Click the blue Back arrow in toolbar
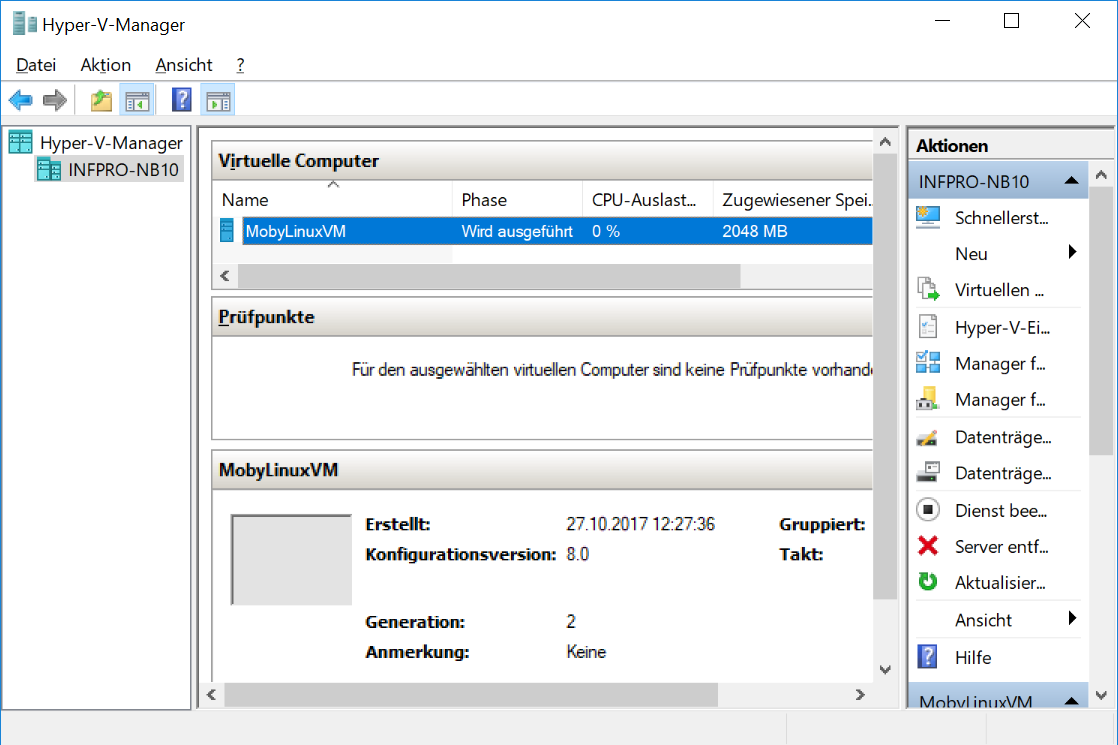Viewport: 1118px width, 745px height. 21,101
